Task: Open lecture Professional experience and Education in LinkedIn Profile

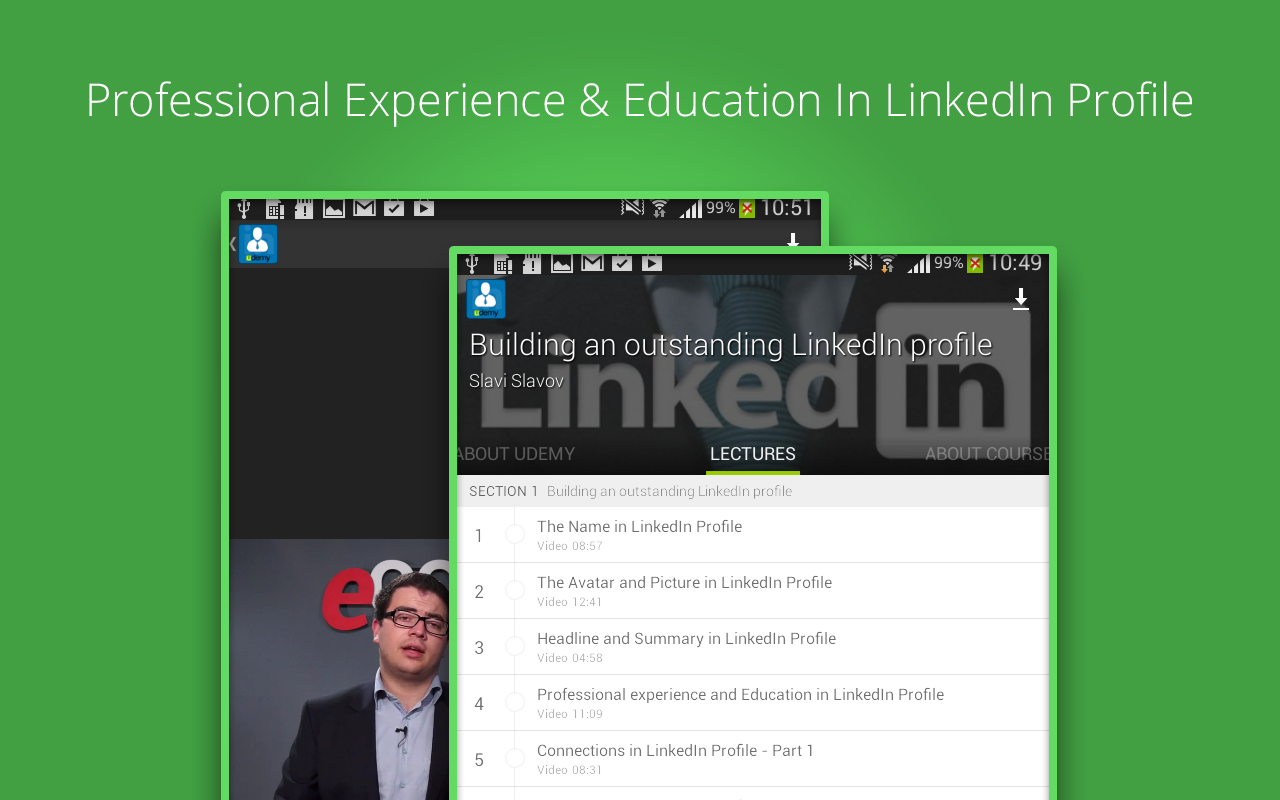Action: 753,703
